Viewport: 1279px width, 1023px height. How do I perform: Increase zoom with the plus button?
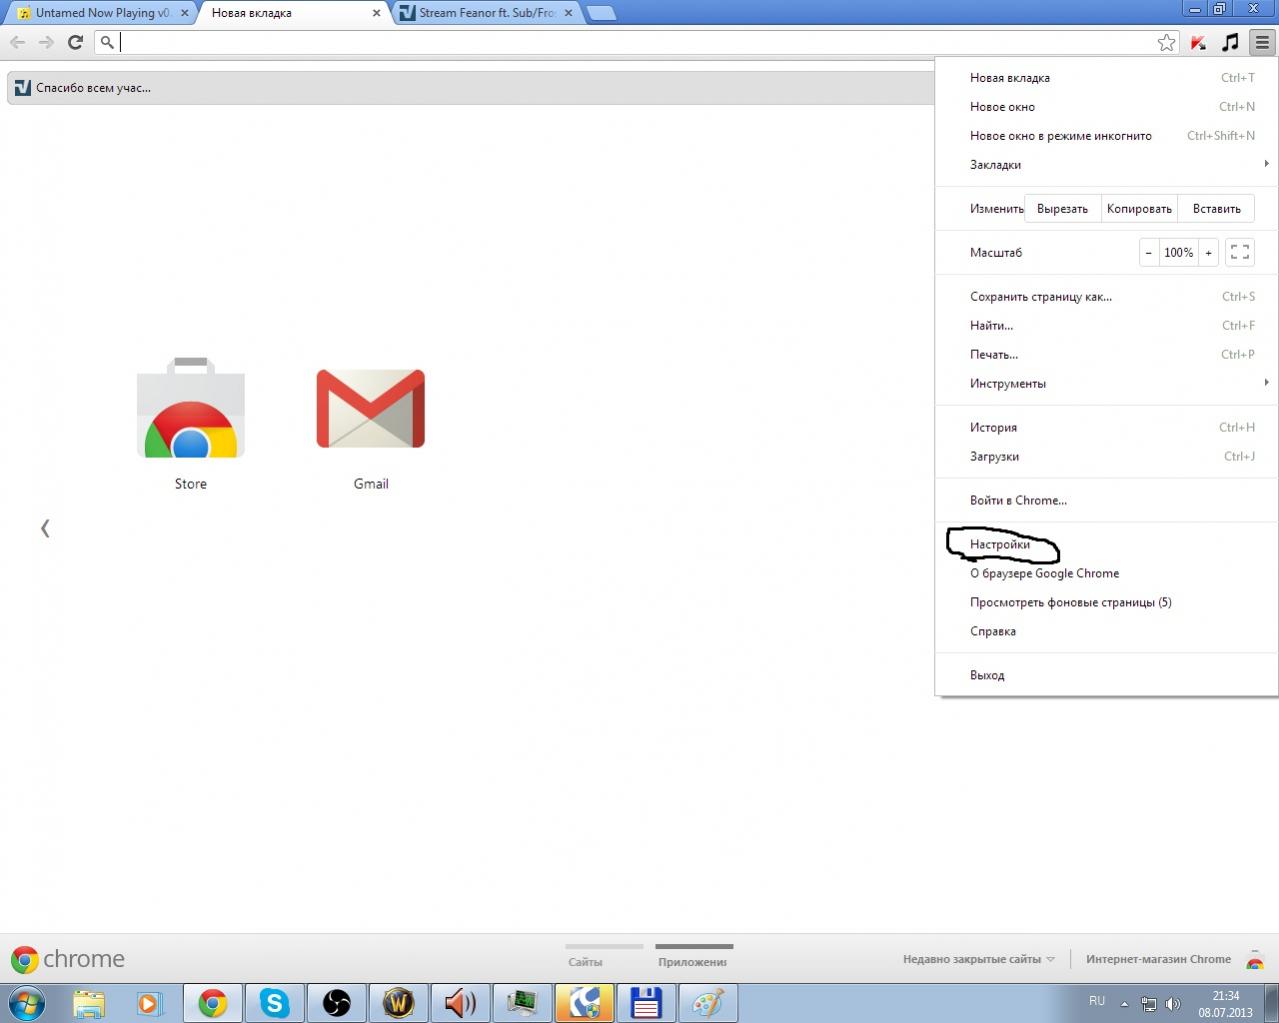pos(1208,253)
